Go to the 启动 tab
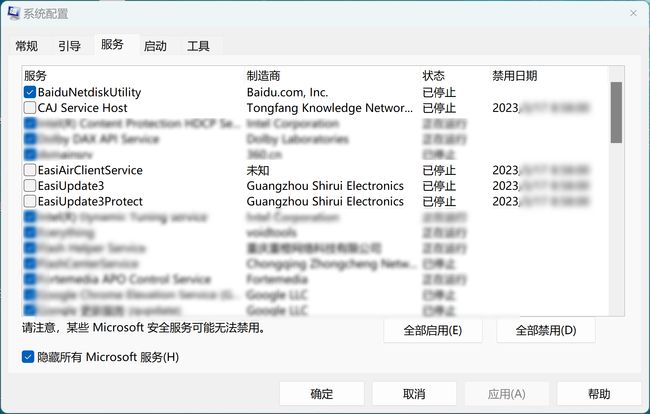 coord(155,46)
